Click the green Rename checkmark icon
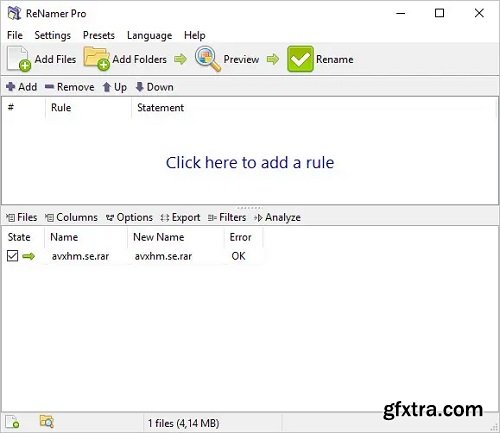This screenshot has width=500, height=433. coord(300,59)
